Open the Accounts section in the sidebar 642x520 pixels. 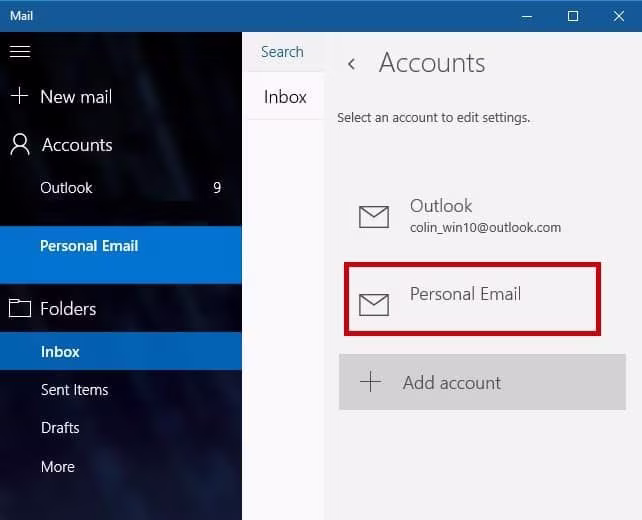[x=77, y=145]
